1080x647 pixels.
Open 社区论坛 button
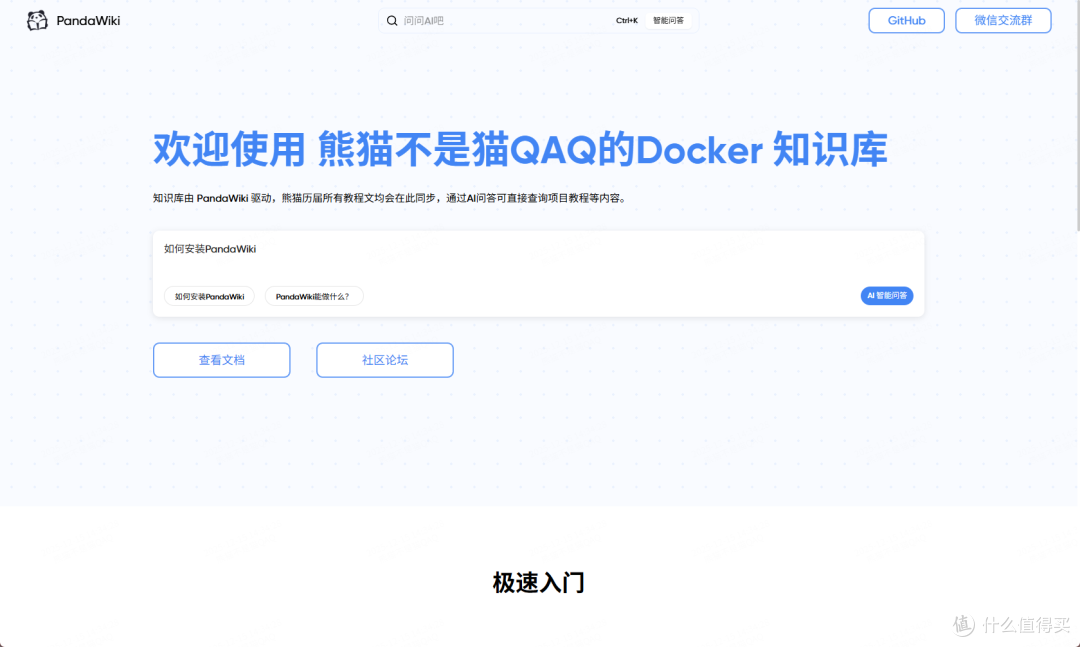pos(385,360)
